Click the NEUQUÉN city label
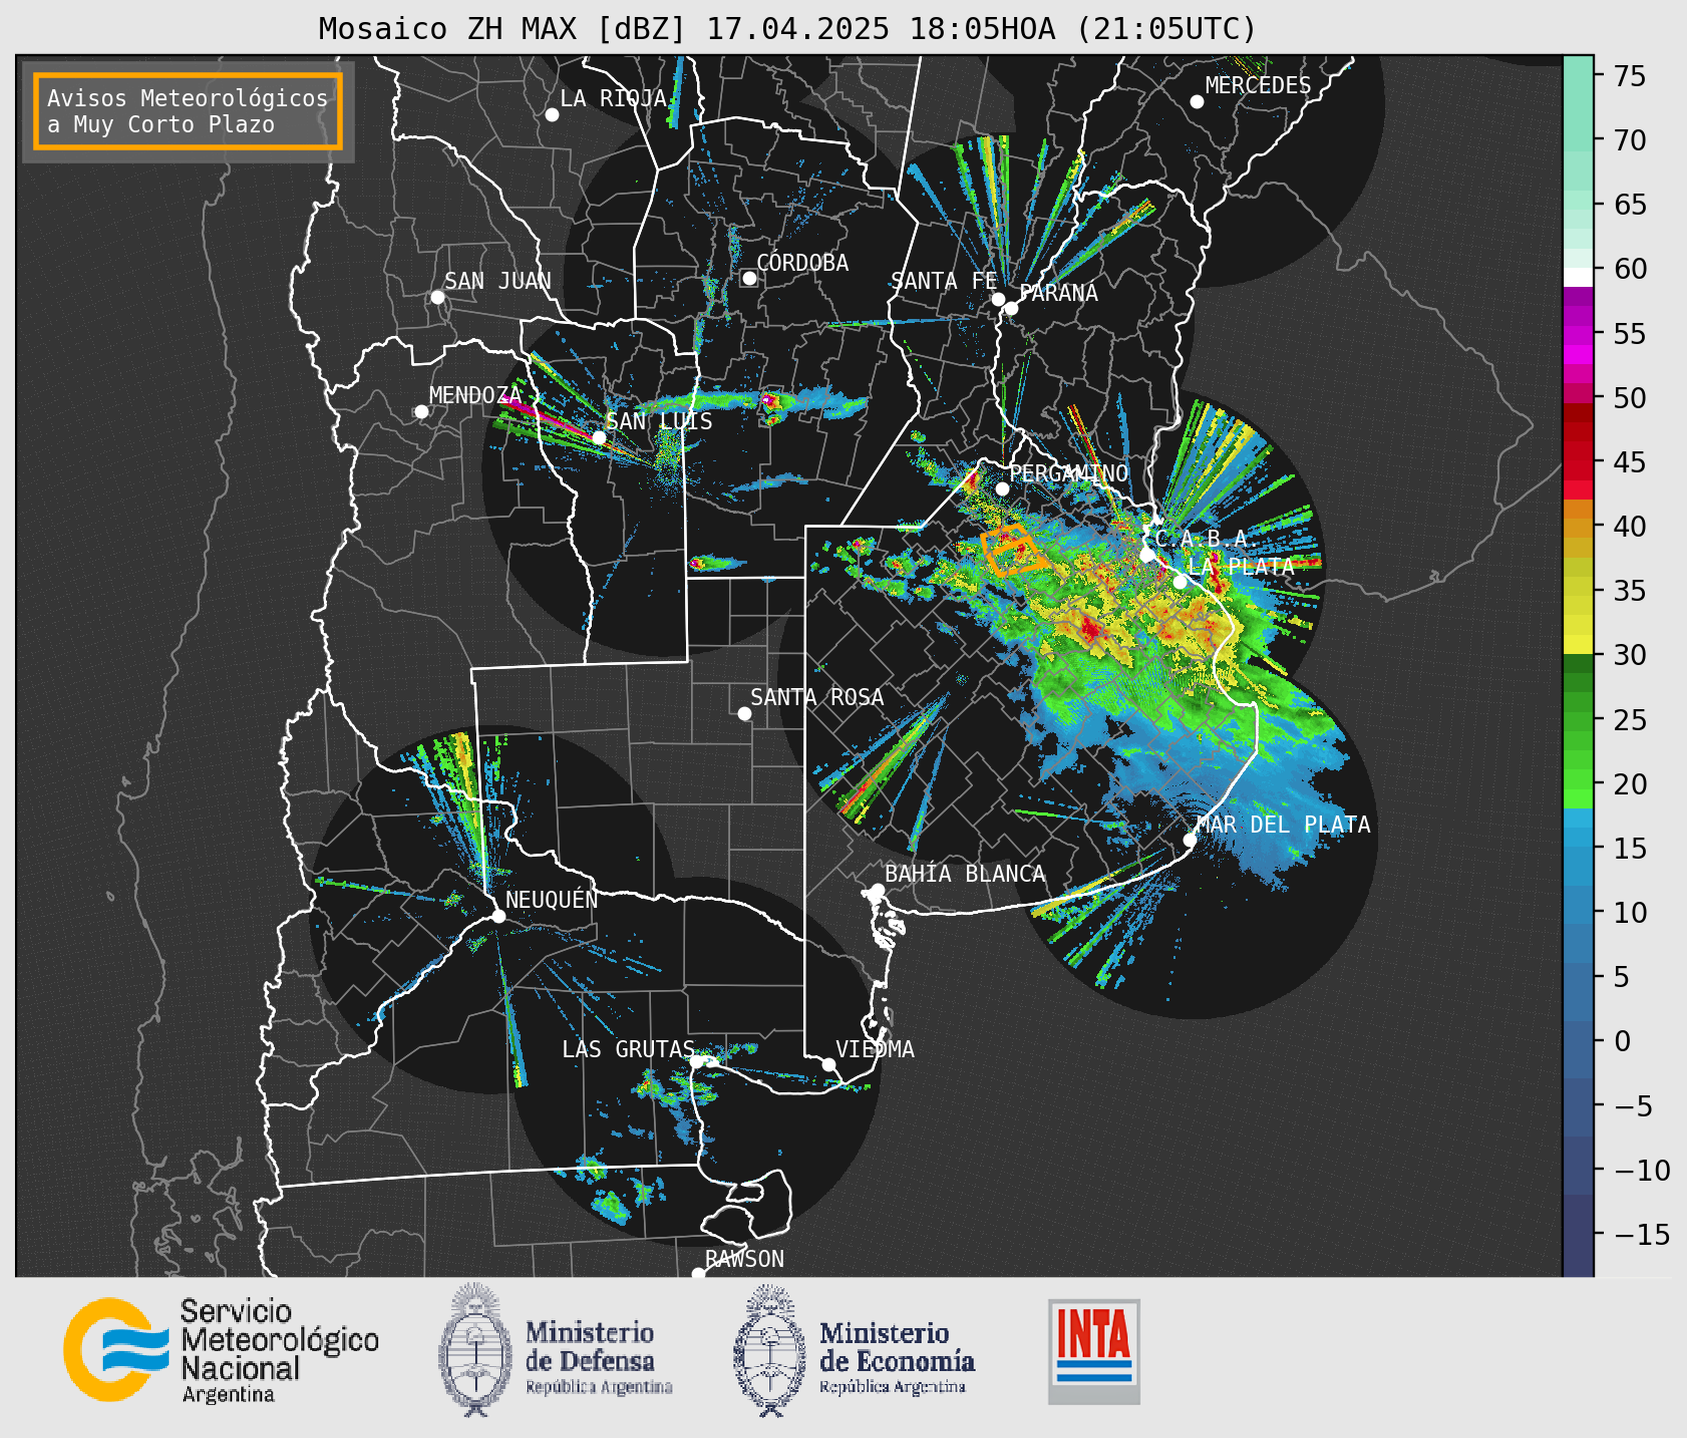 551,899
